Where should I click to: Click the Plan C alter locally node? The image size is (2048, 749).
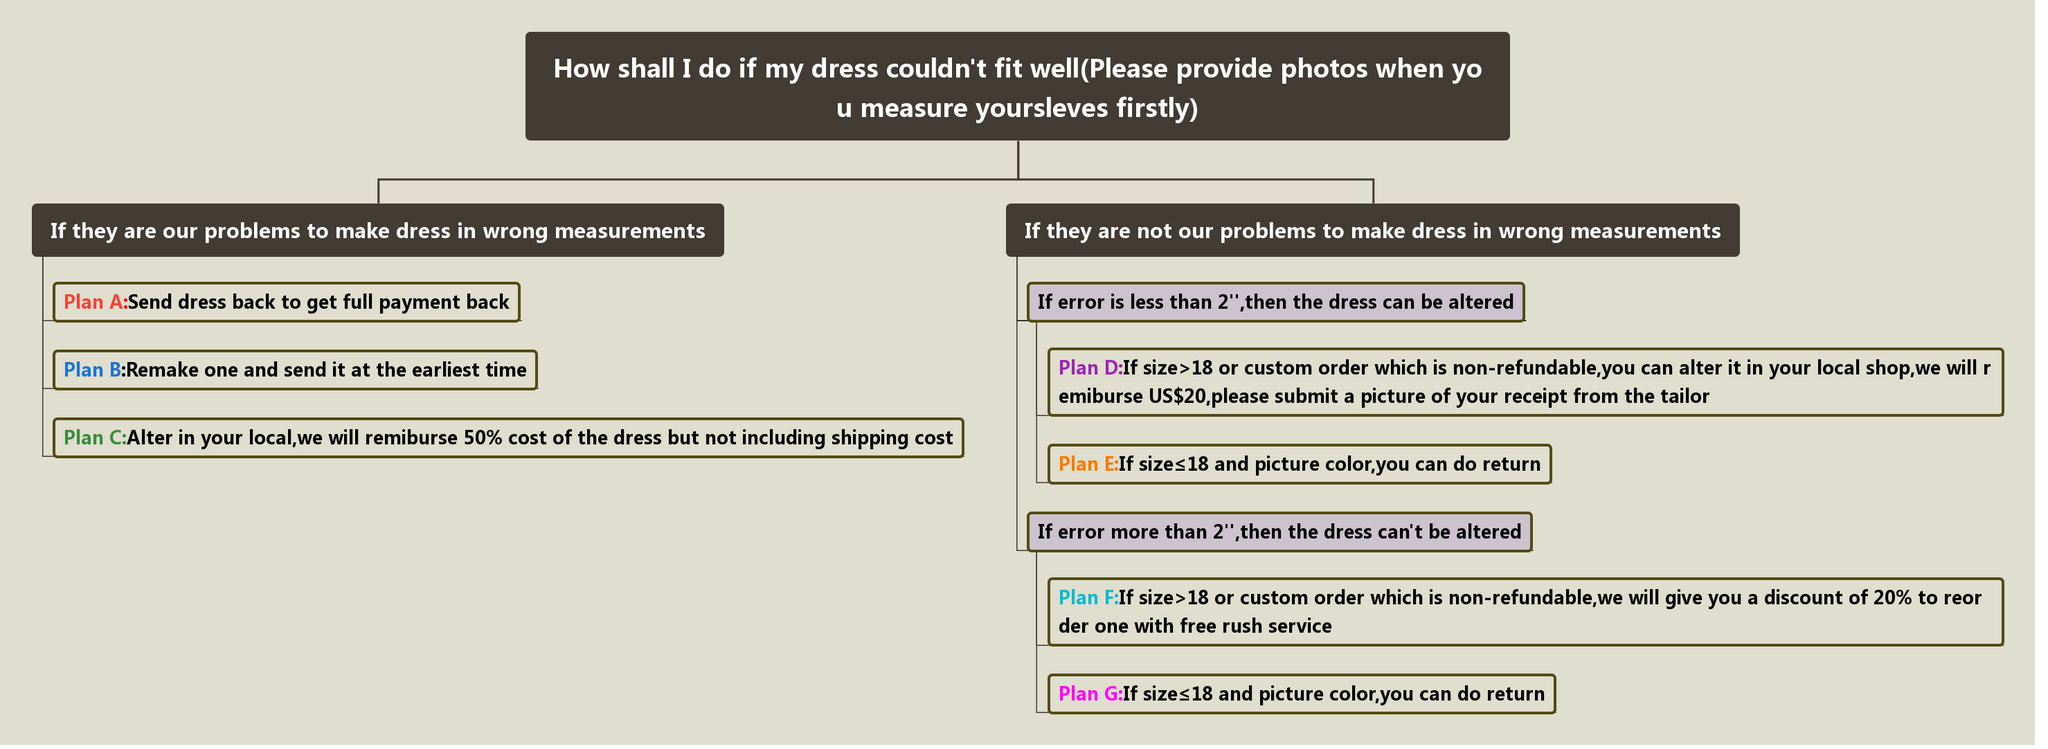[508, 438]
